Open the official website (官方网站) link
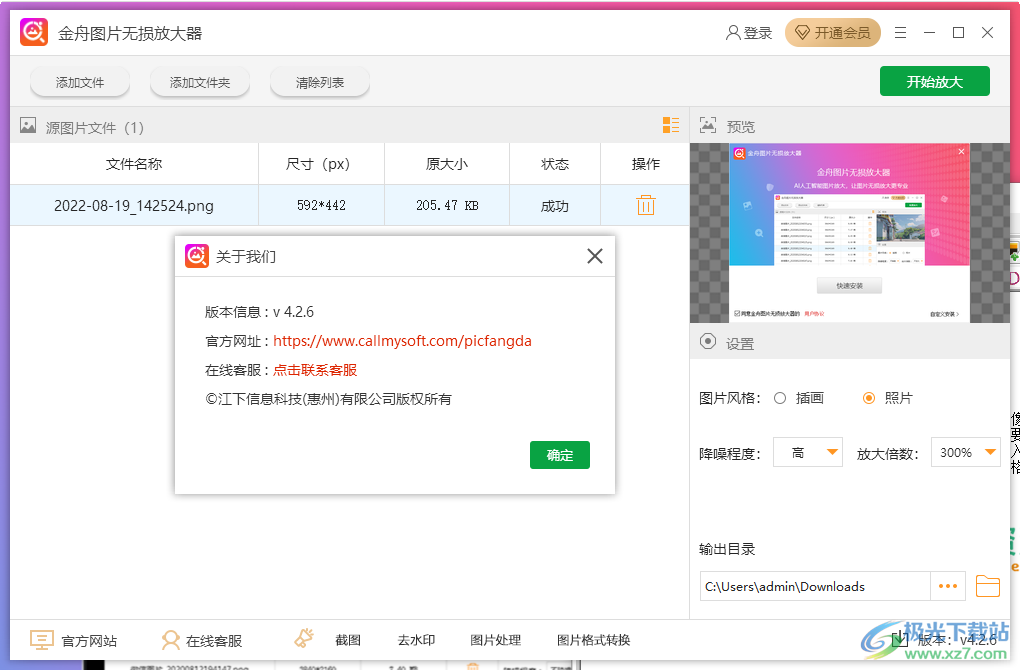The image size is (1020, 670). [x=89, y=641]
